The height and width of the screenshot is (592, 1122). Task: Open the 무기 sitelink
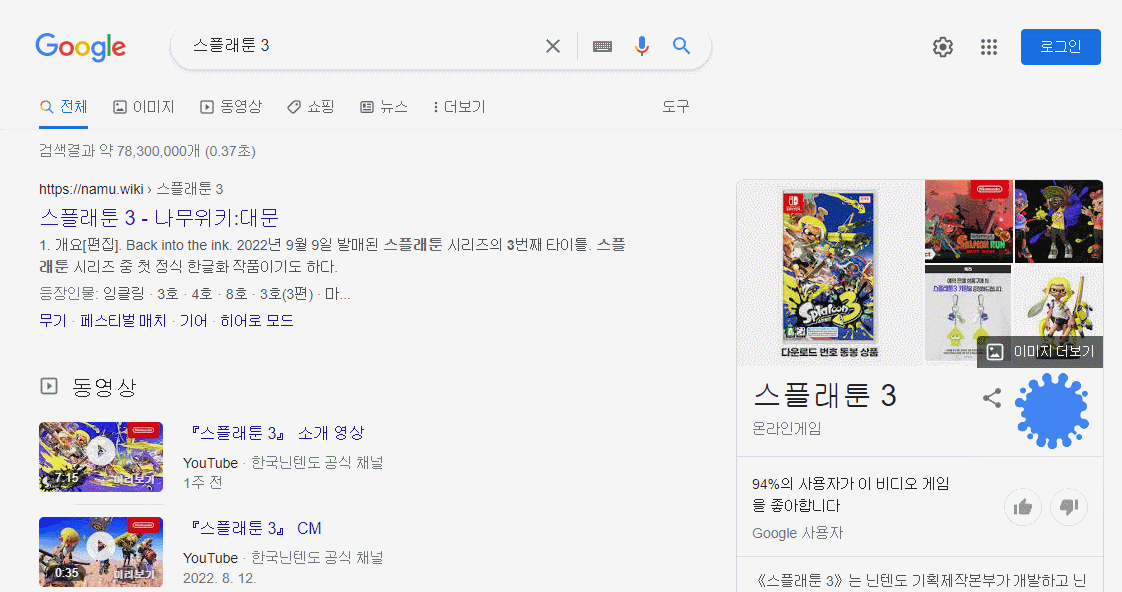coord(53,321)
